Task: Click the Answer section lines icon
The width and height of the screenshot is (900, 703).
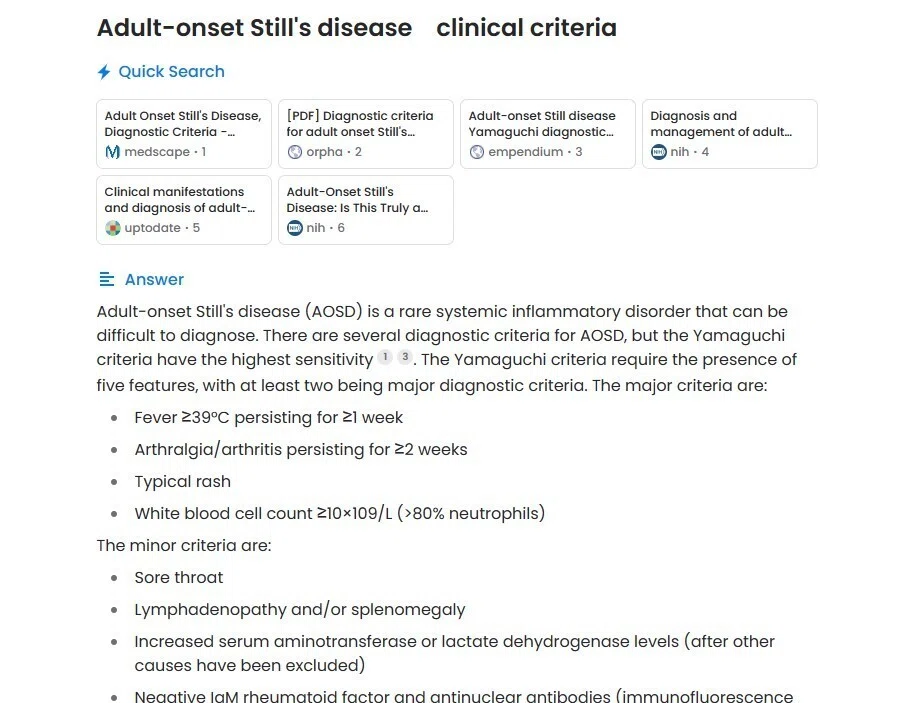Action: point(107,279)
